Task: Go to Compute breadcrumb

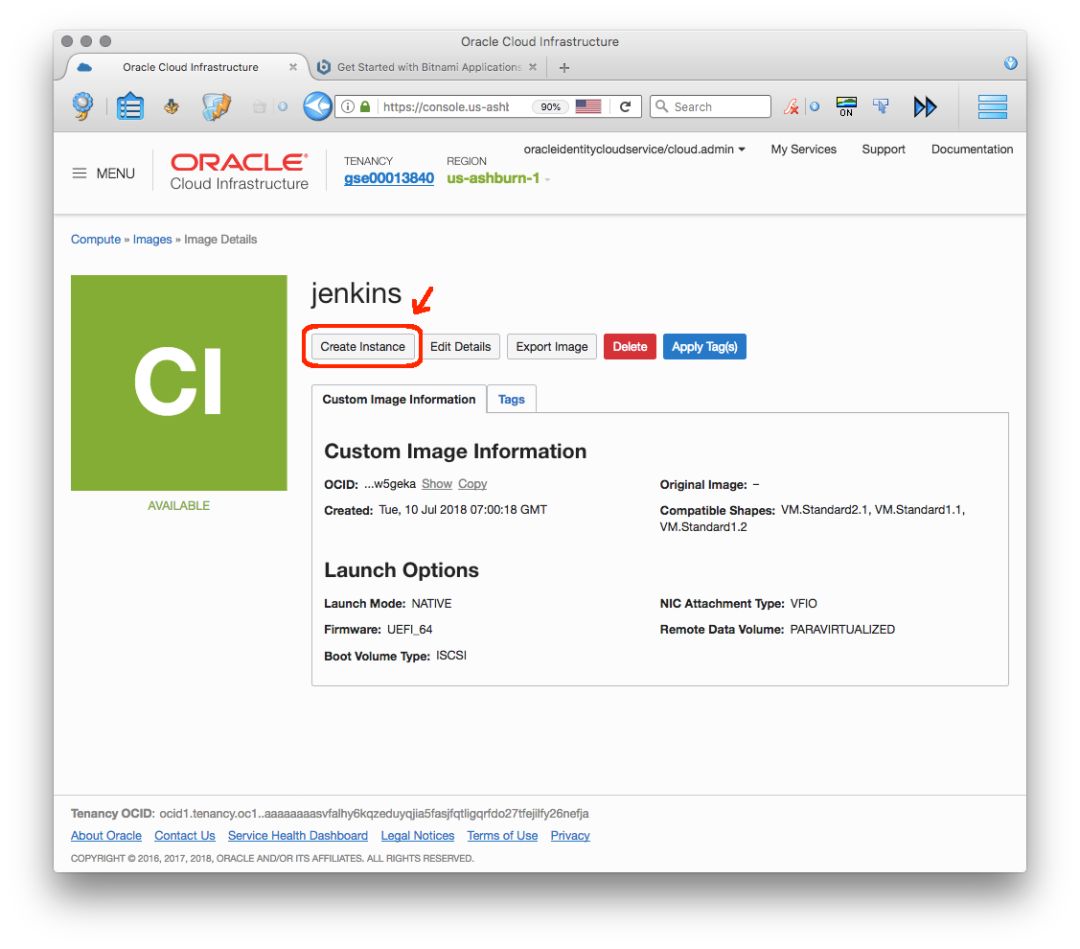Action: click(x=96, y=240)
